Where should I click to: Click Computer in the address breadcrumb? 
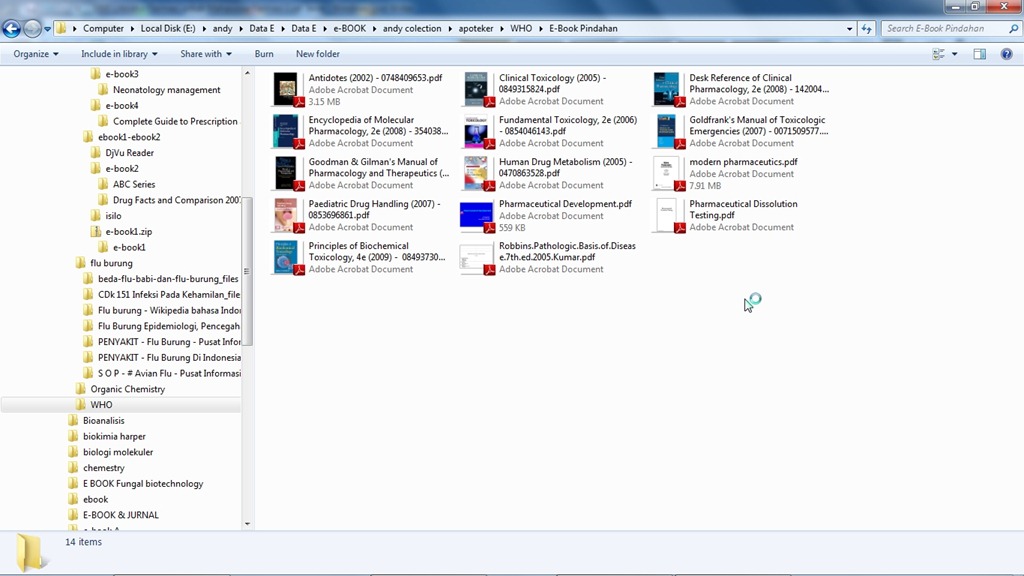click(103, 29)
